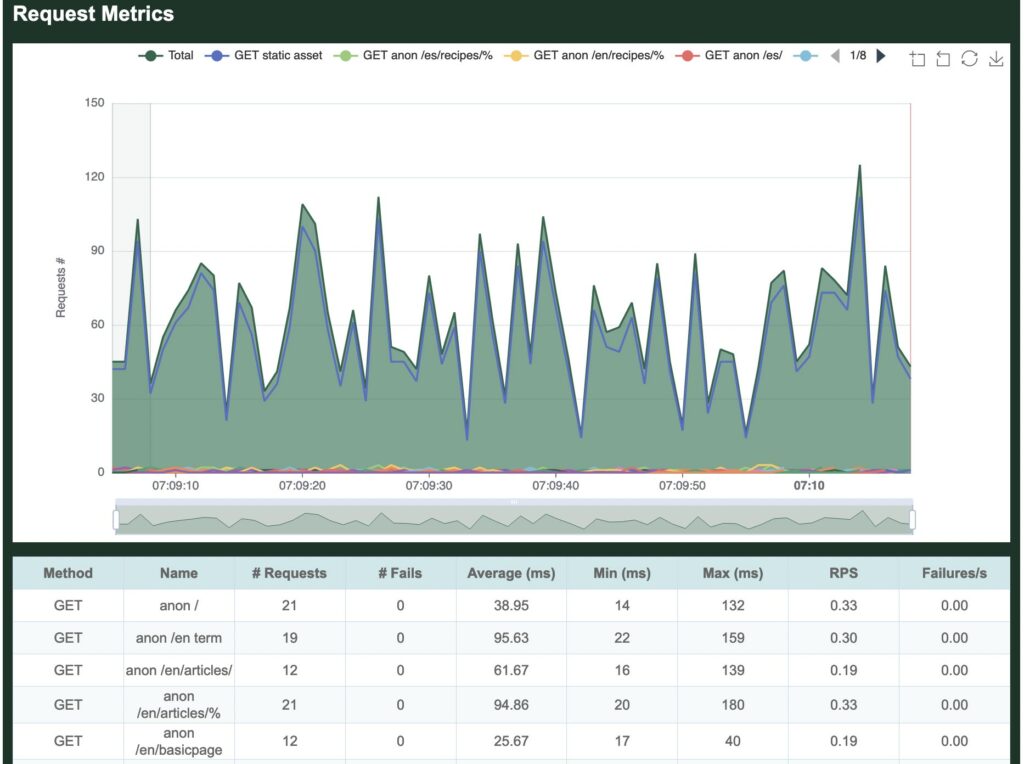1024x764 pixels.
Task: Click the Name column header
Action: [179, 573]
